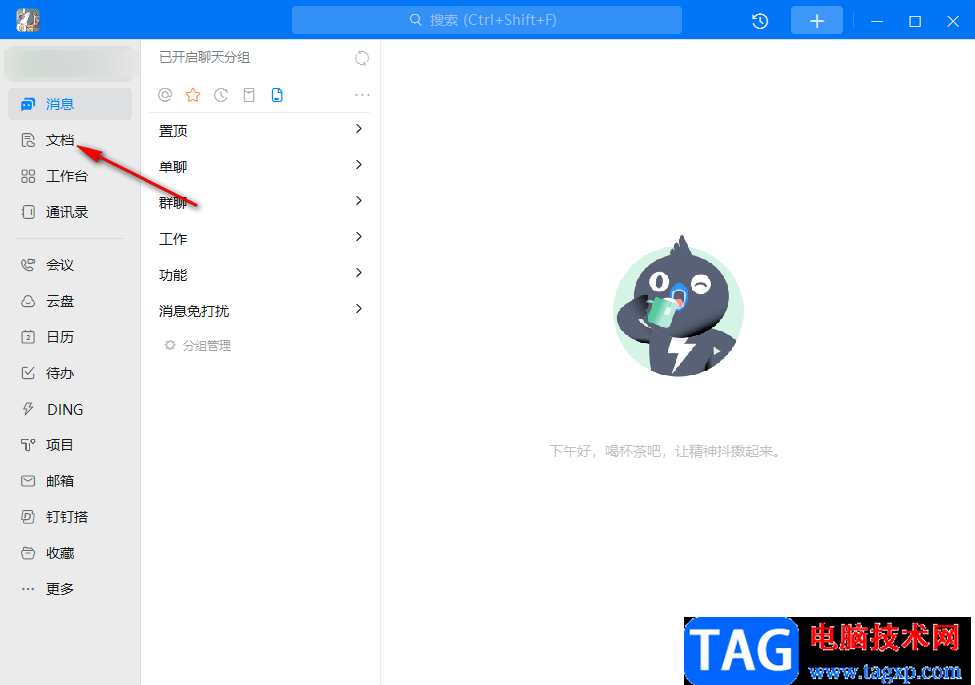Click the blue document filter icon
975x685 pixels.
[277, 95]
